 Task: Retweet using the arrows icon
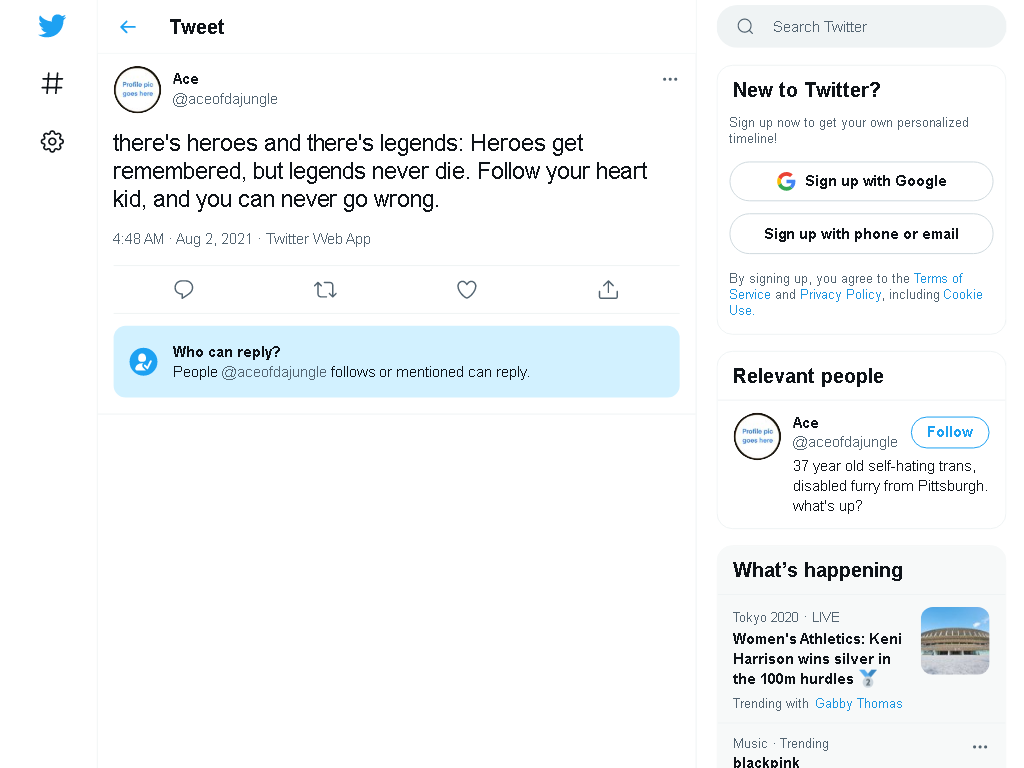(325, 289)
